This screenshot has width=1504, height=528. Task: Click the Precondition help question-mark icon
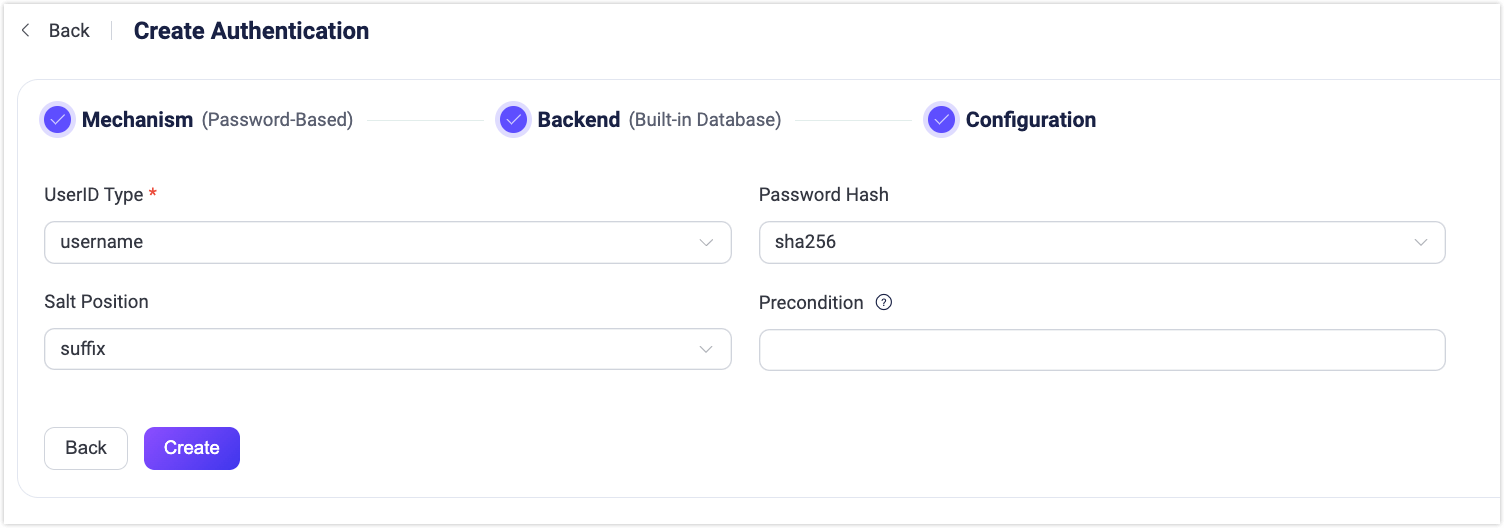click(883, 302)
